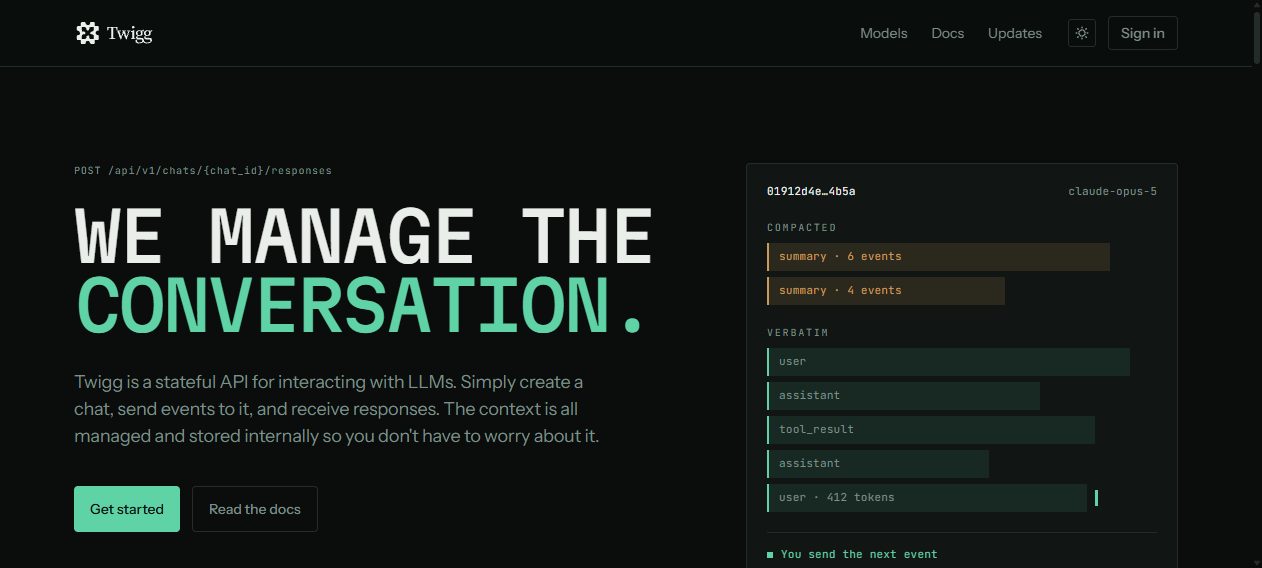Select the summary · 6 events bar
The width and height of the screenshot is (1262, 568).
[x=938, y=257]
